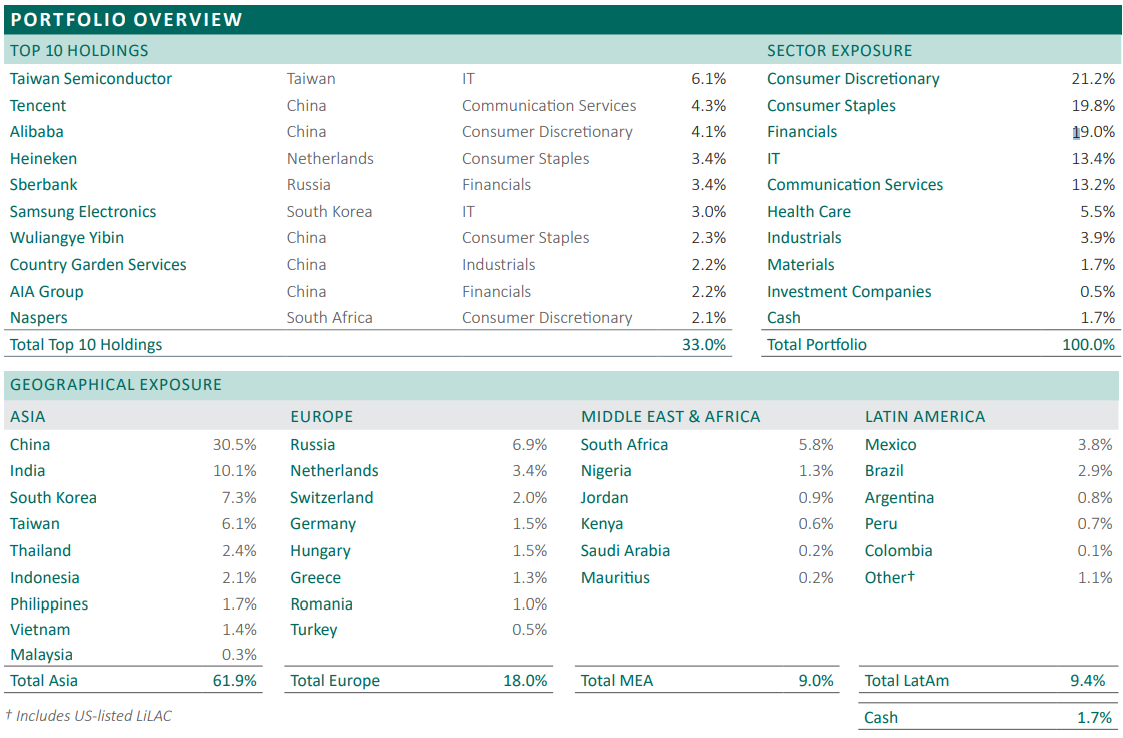Screen dimensions: 1123x738
Task: Click the Total Top 10 Holdings label
Action: tap(86, 345)
